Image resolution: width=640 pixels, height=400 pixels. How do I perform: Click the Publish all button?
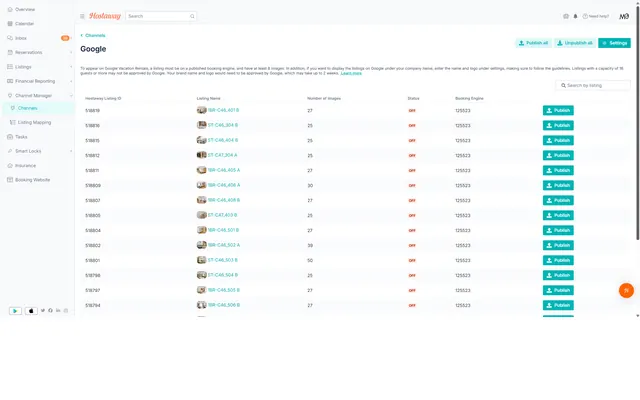[533, 43]
